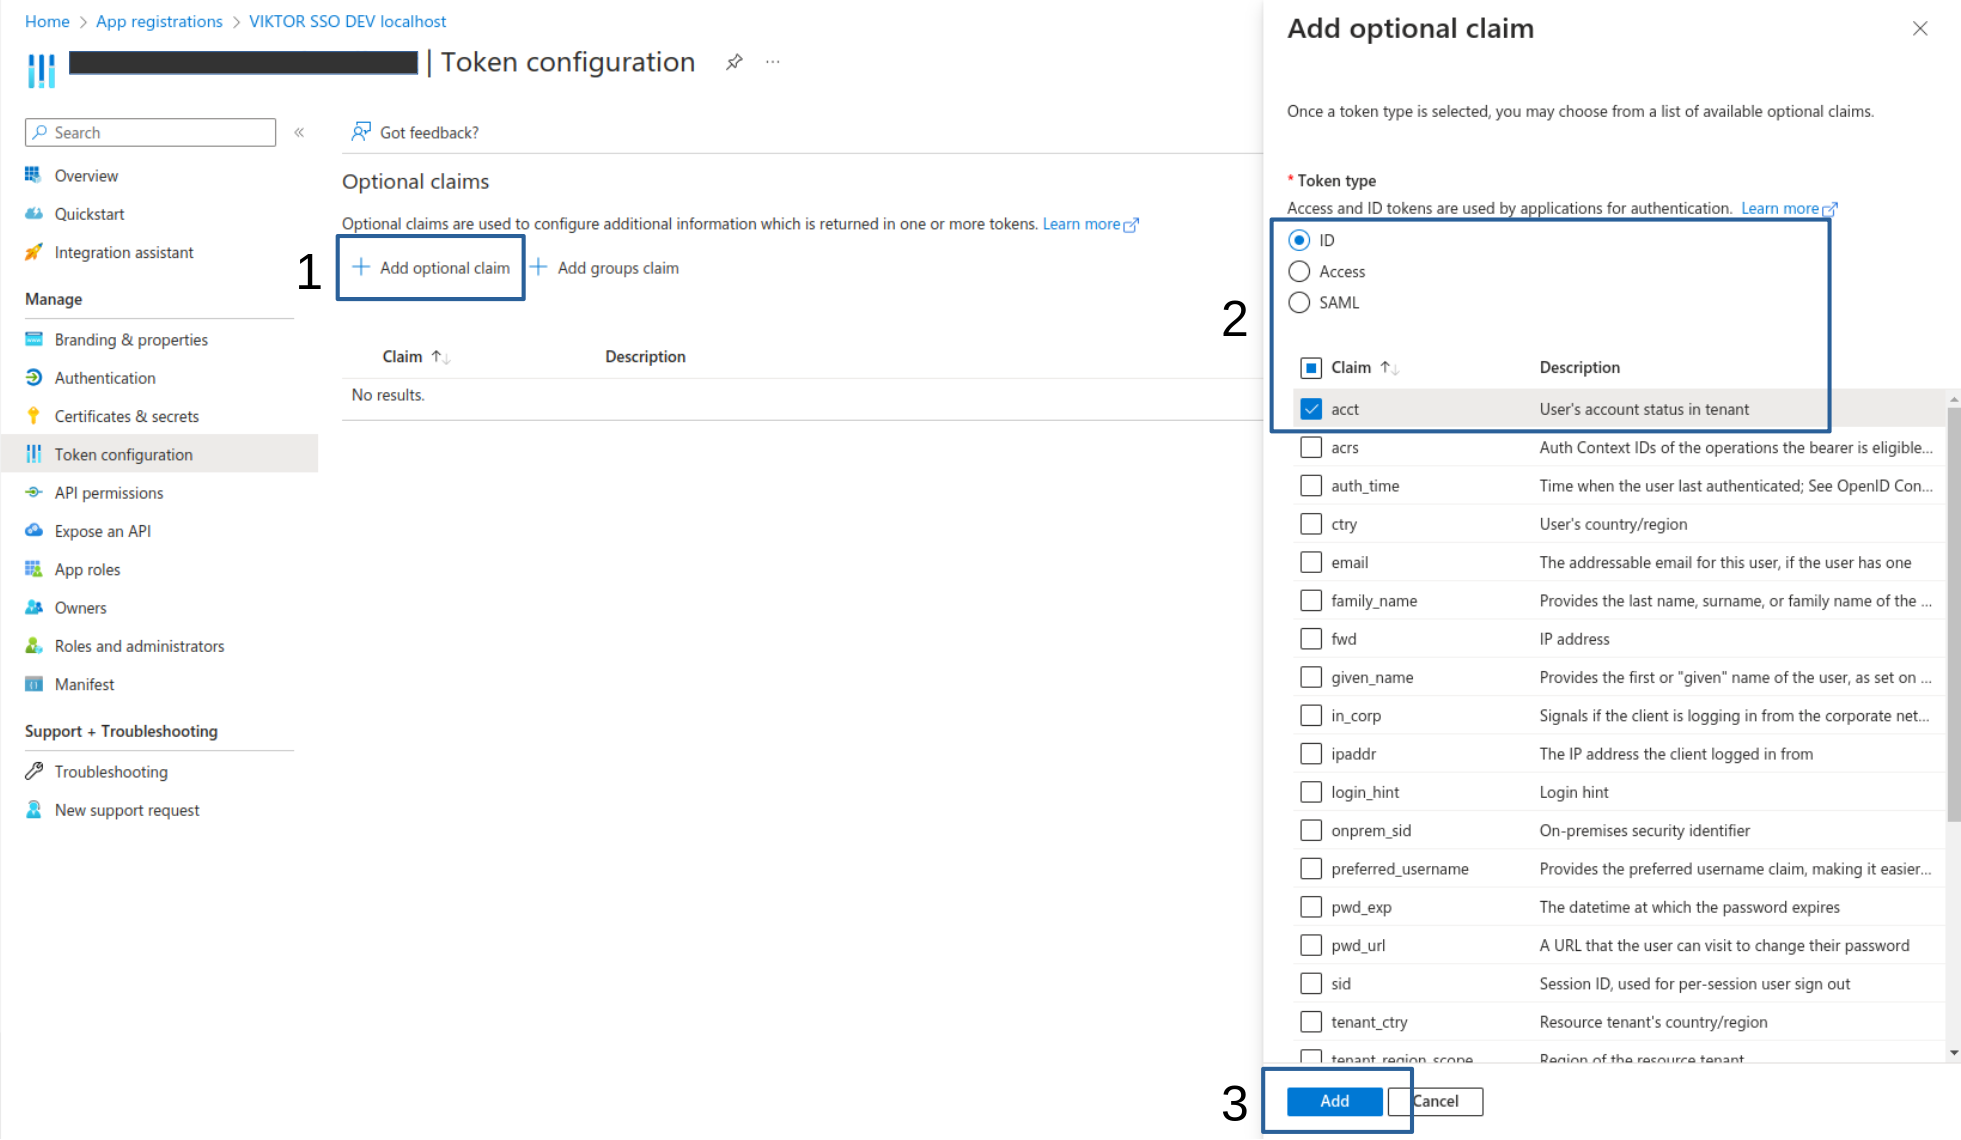Image resolution: width=1961 pixels, height=1140 pixels.
Task: Click the blue Add button
Action: [x=1334, y=1101]
